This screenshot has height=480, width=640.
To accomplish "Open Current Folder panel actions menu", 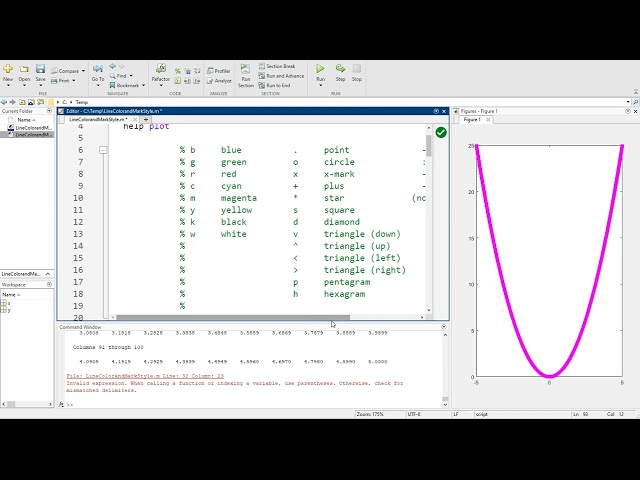I will point(49,111).
